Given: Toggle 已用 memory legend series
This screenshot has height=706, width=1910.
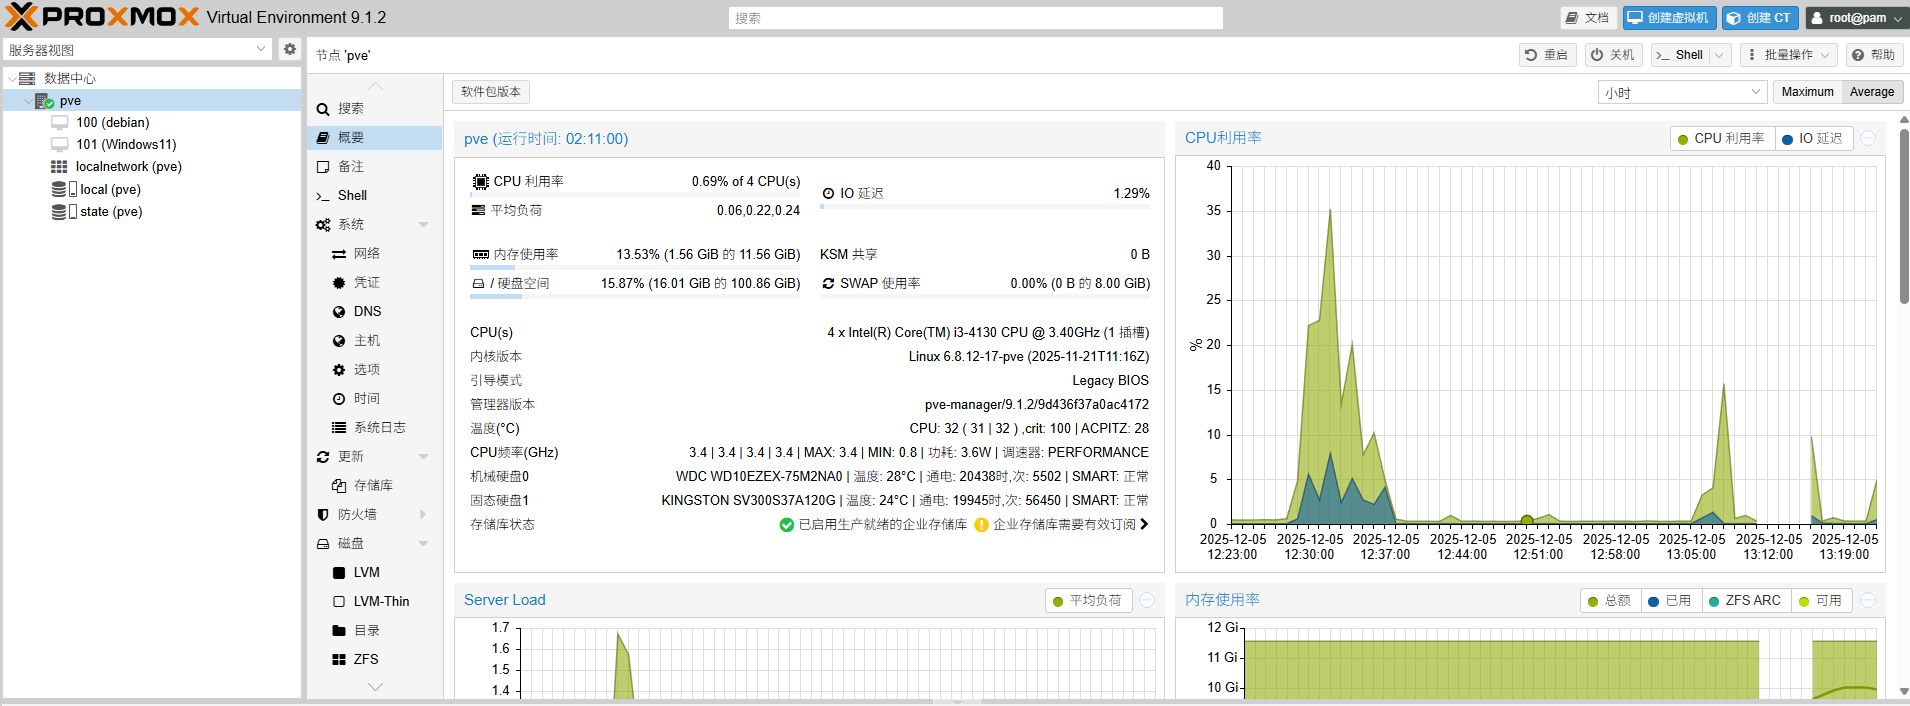Looking at the screenshot, I should (1670, 601).
